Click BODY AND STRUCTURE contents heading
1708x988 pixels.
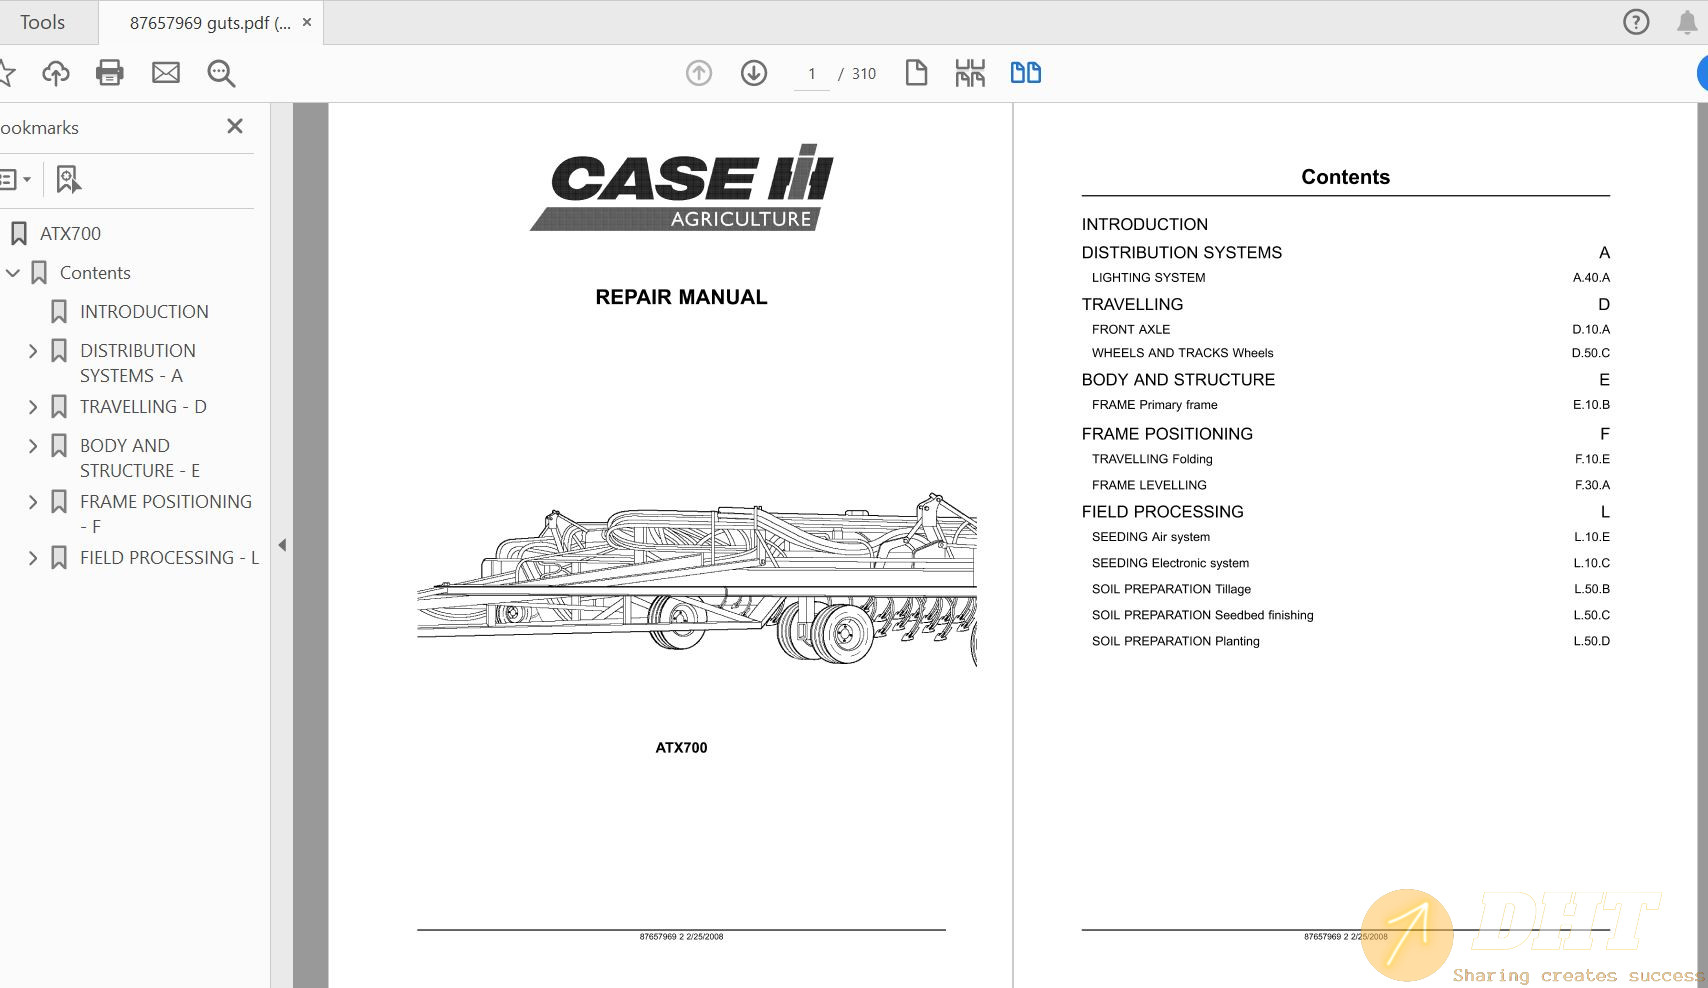pos(1178,380)
